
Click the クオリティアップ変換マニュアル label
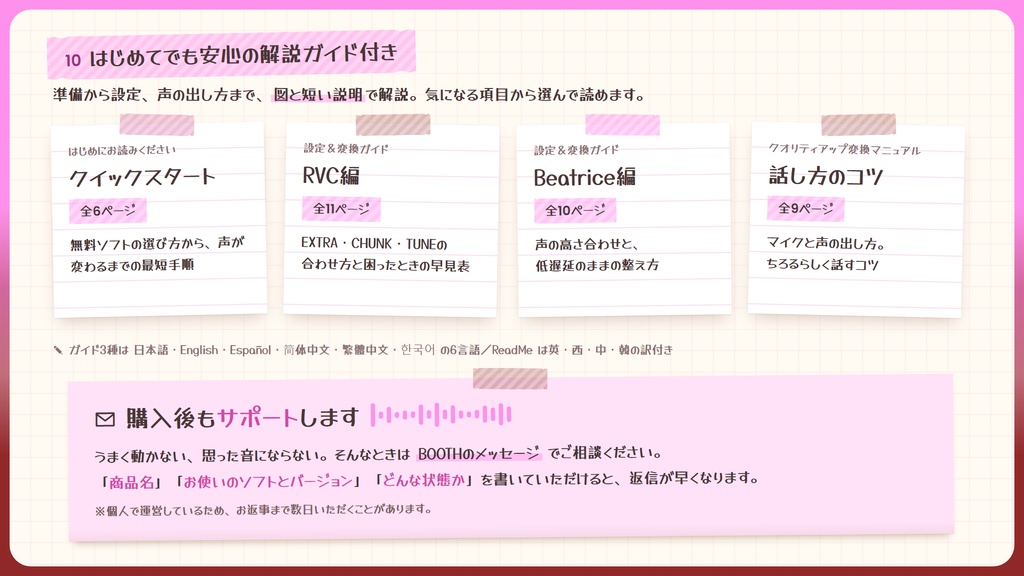[x=844, y=150]
